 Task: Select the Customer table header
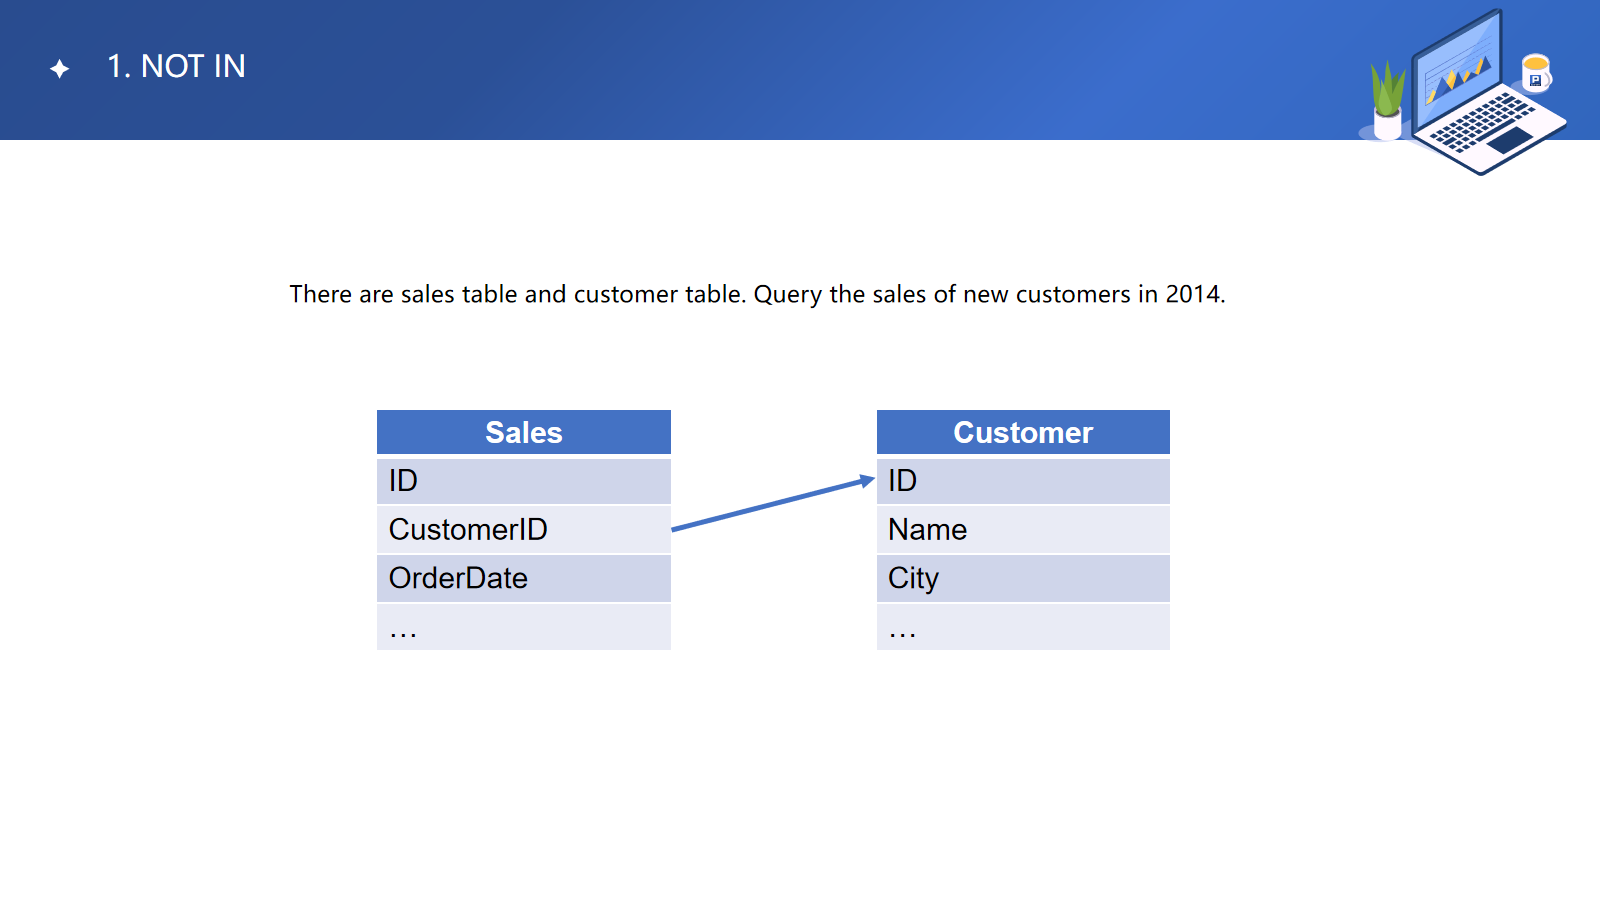1022,432
